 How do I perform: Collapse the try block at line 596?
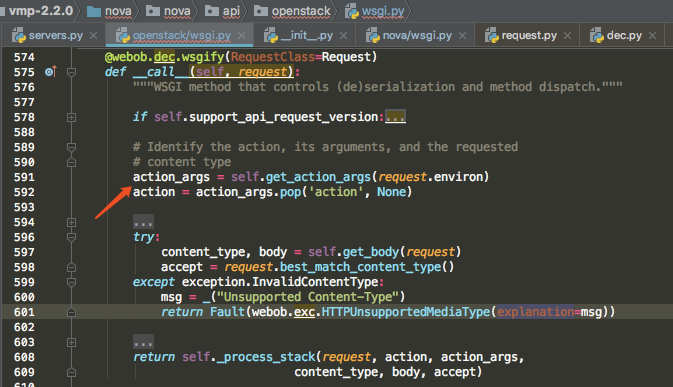tap(72, 237)
